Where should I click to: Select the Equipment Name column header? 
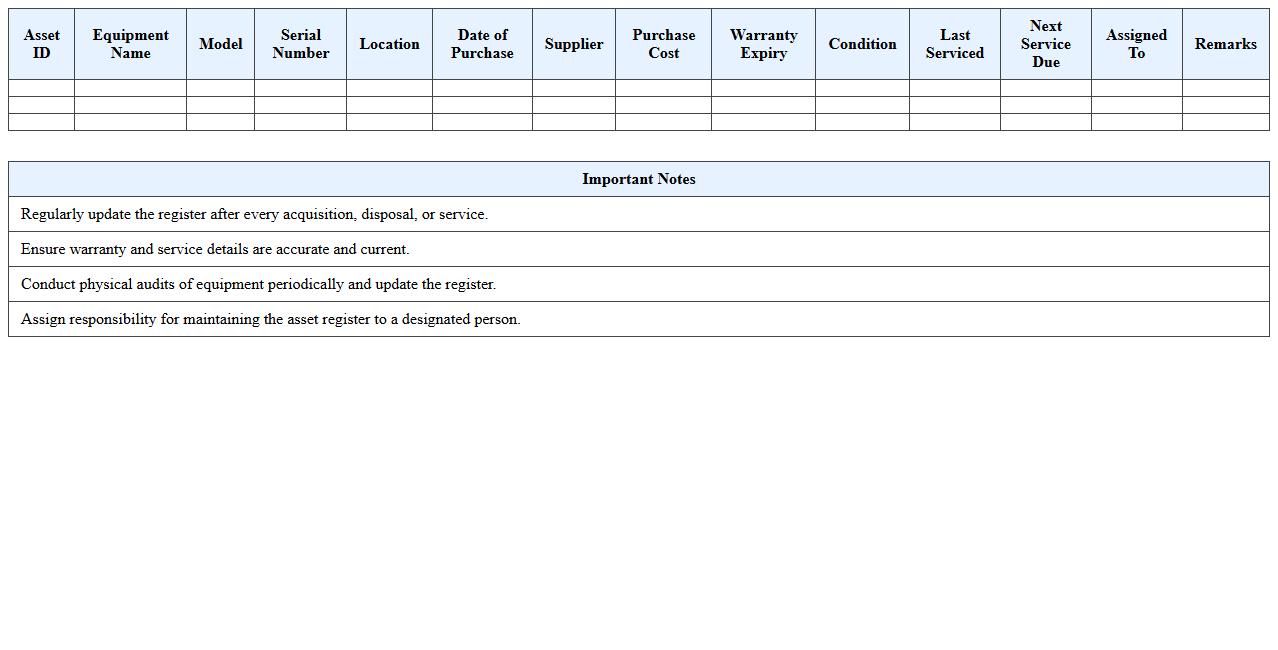tap(130, 44)
